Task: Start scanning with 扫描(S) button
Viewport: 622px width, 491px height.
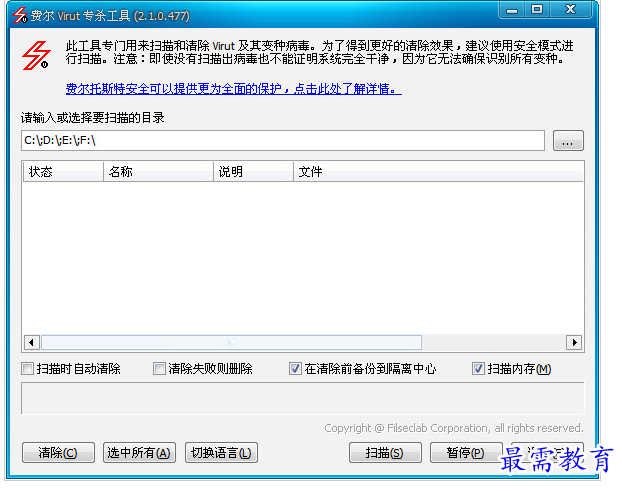Action: (x=385, y=453)
